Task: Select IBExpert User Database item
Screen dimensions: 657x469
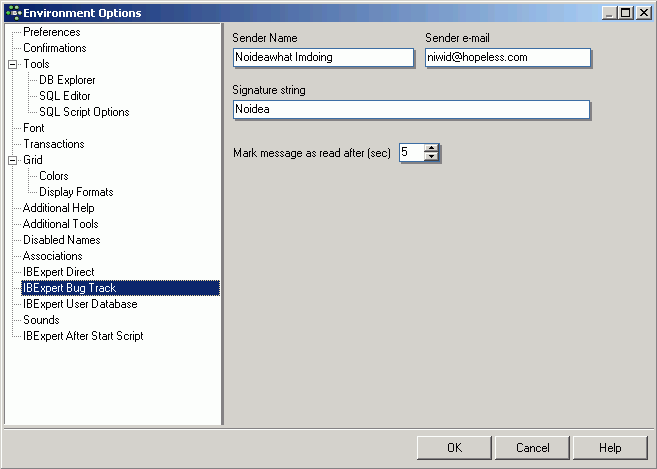Action: pos(80,304)
